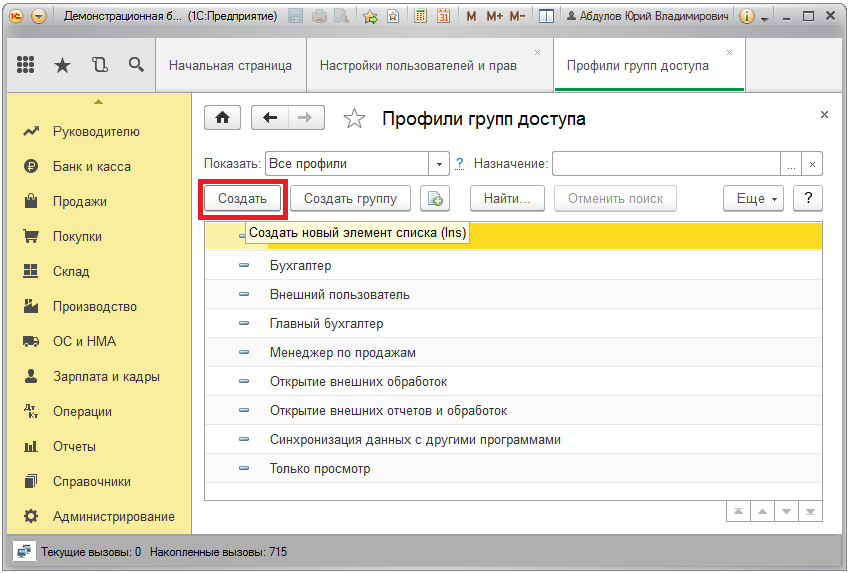The image size is (850, 573).
Task: Switch to "Настройки пользователей и прав" tab
Action: [x=418, y=65]
